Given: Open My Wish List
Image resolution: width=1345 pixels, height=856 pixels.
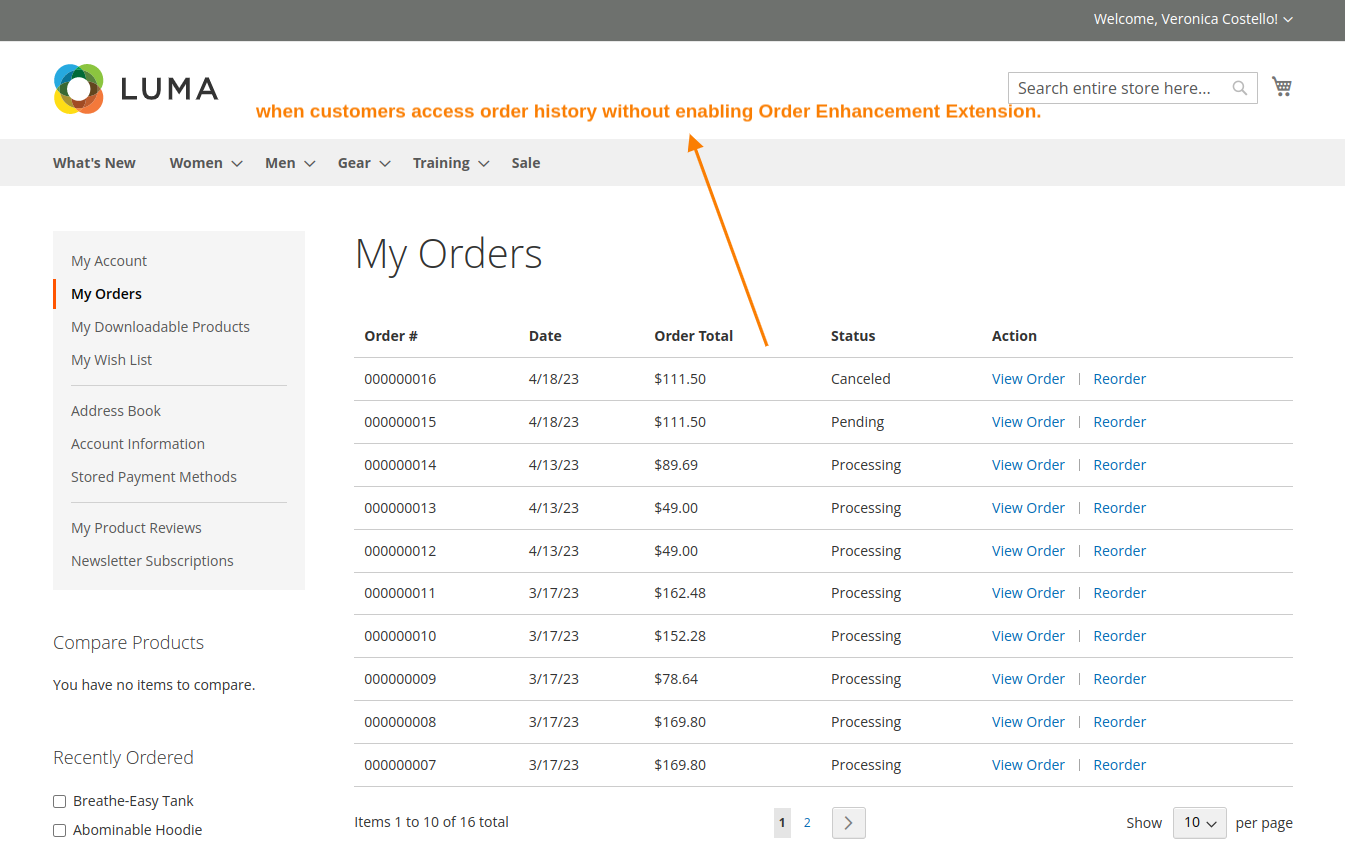Looking at the screenshot, I should (111, 359).
